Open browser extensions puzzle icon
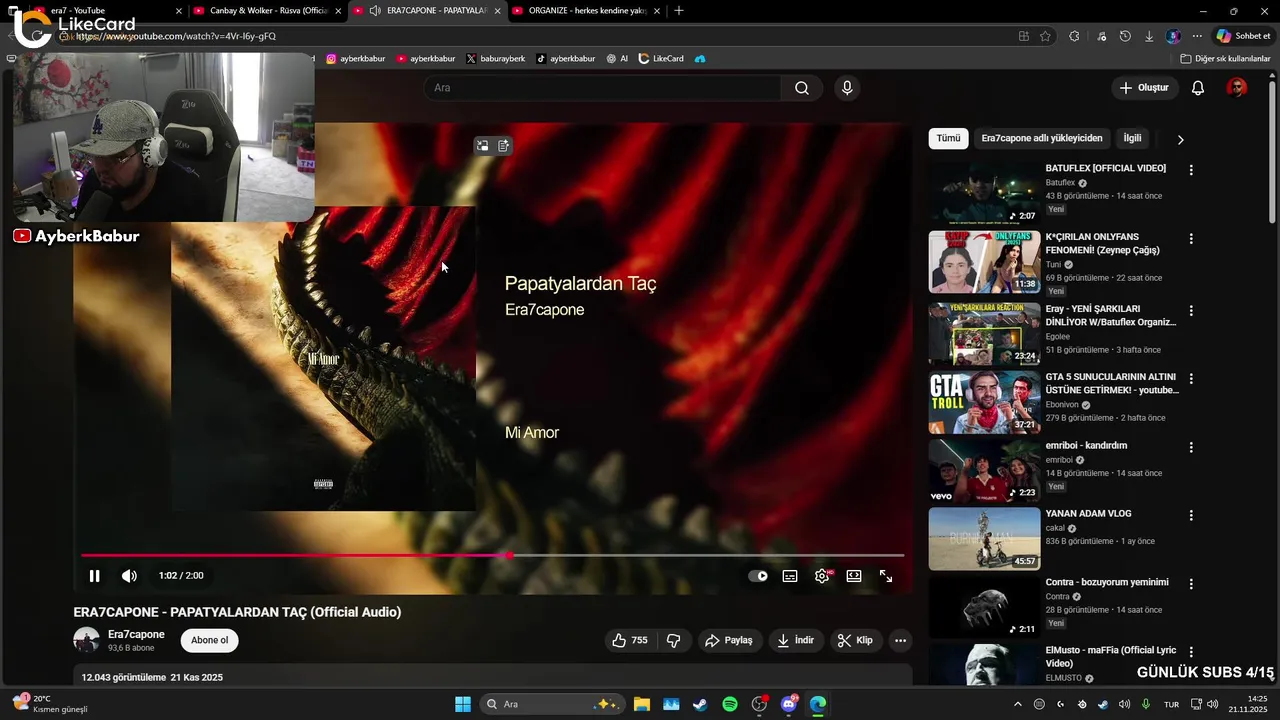Screen dimensions: 1280x720 [x=1074, y=36]
